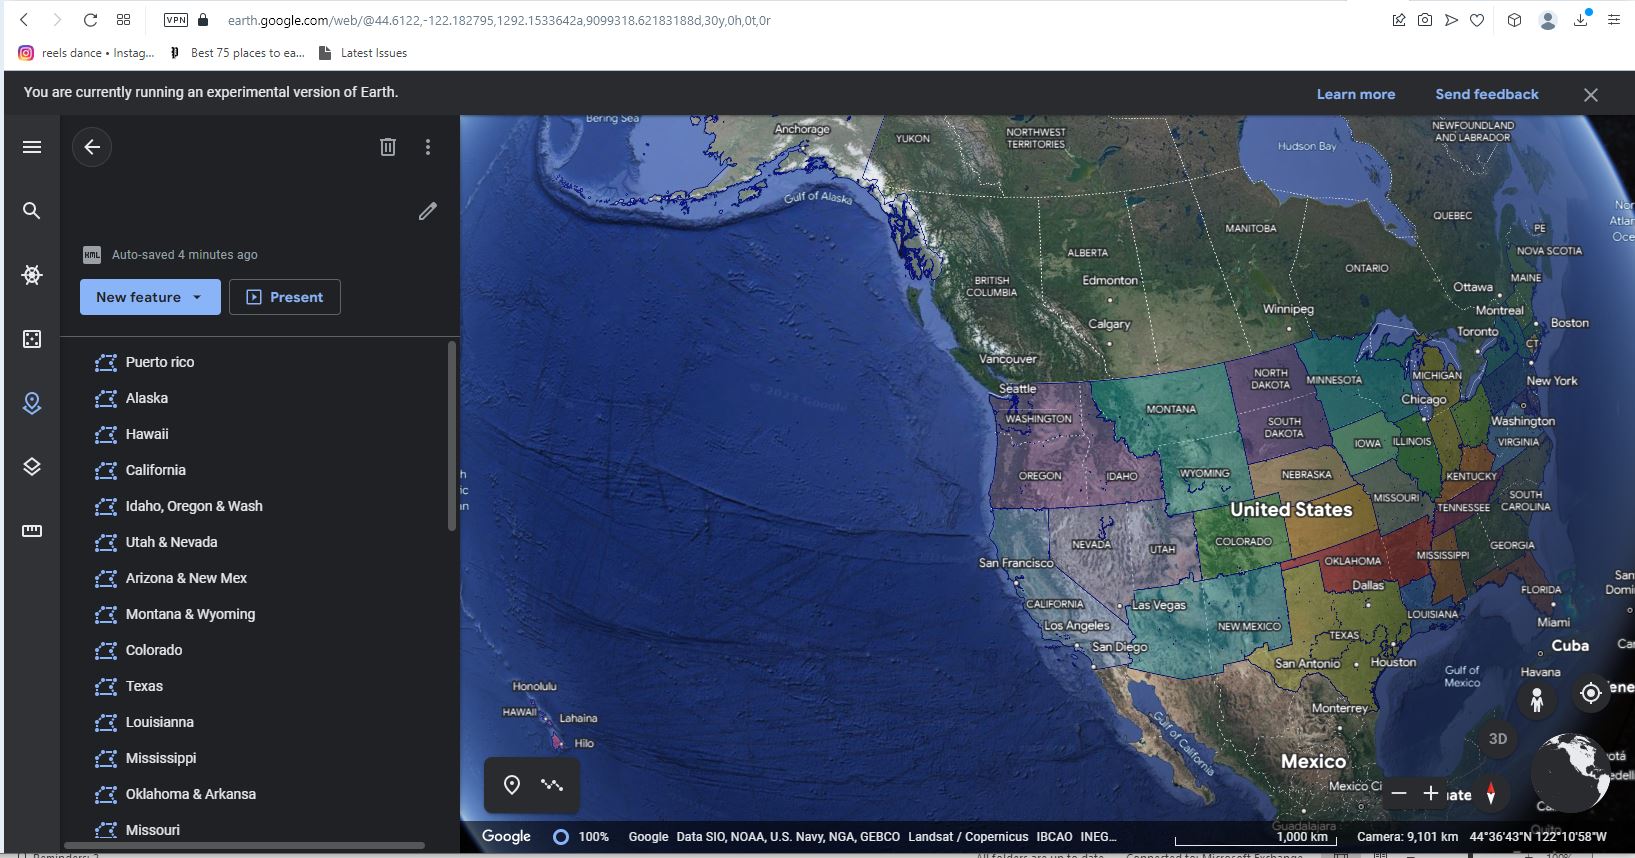Click Send feedback link
1635x858 pixels.
[x=1487, y=94]
